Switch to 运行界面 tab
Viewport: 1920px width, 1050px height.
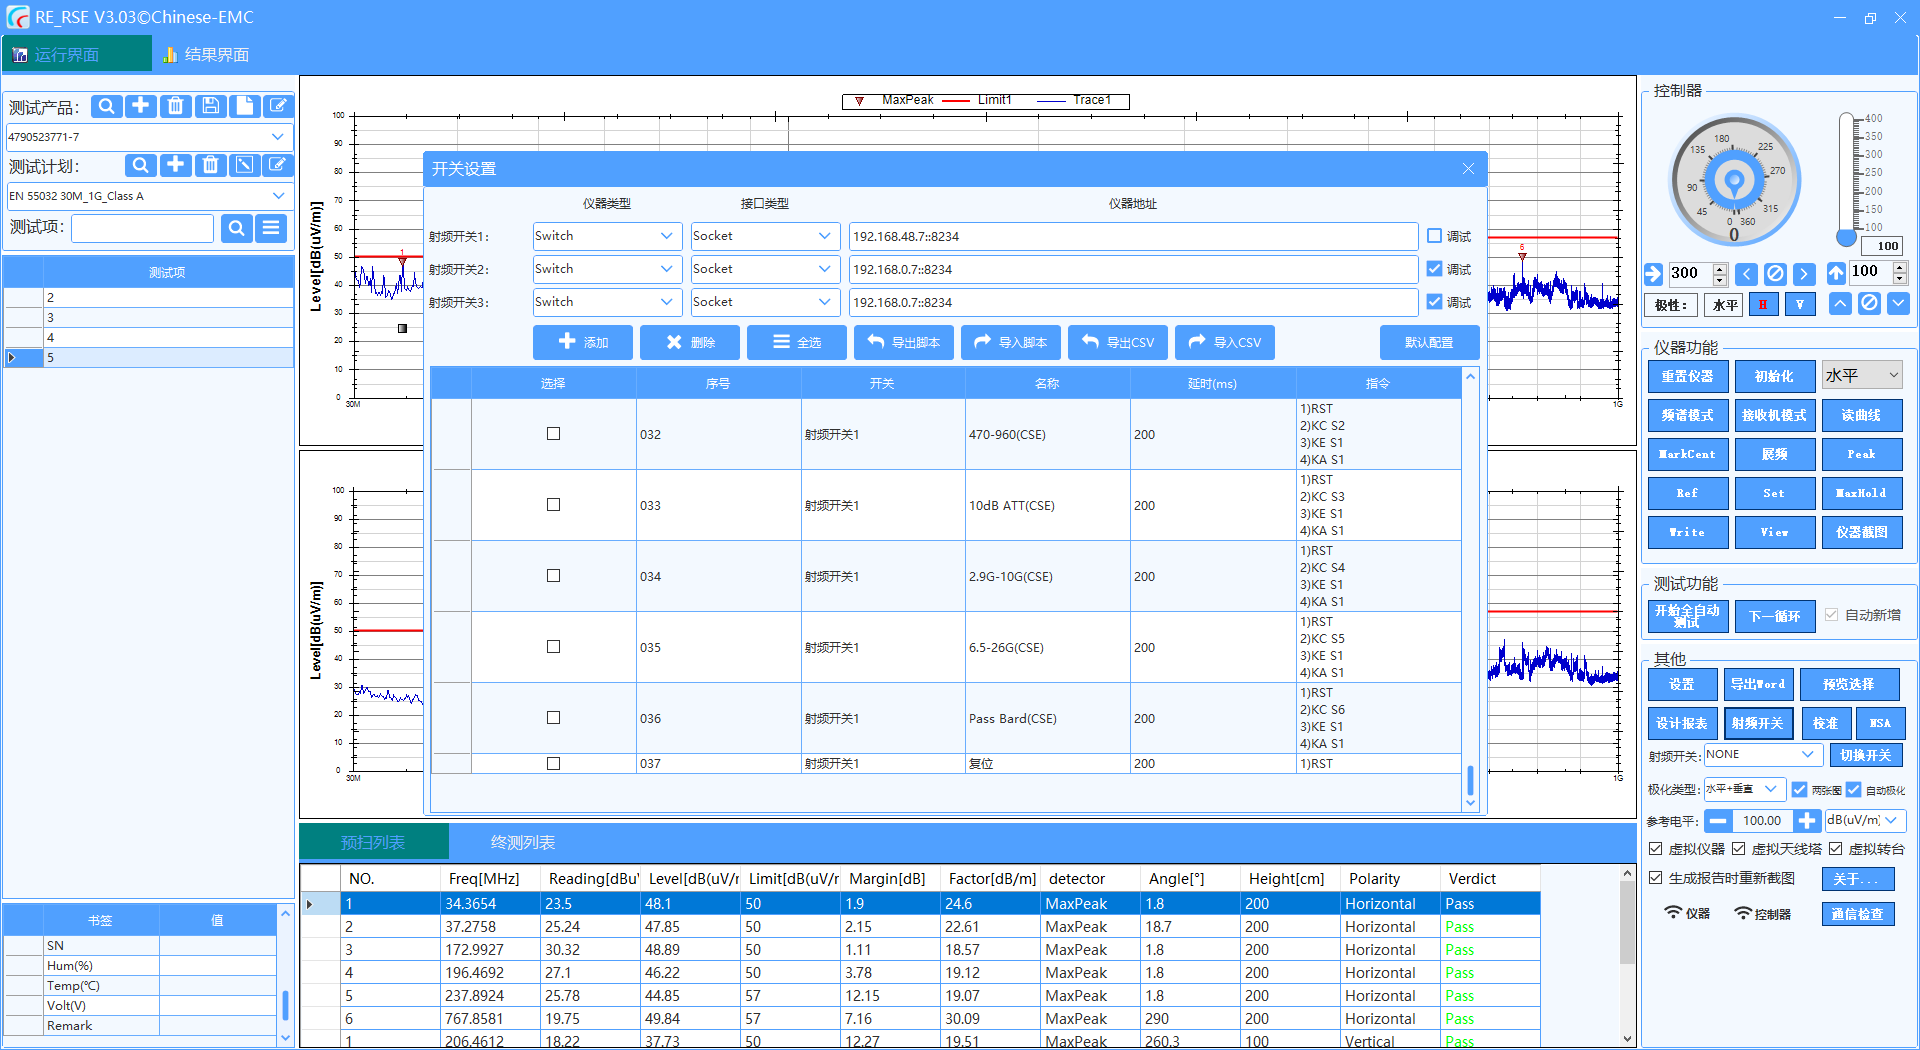(77, 54)
